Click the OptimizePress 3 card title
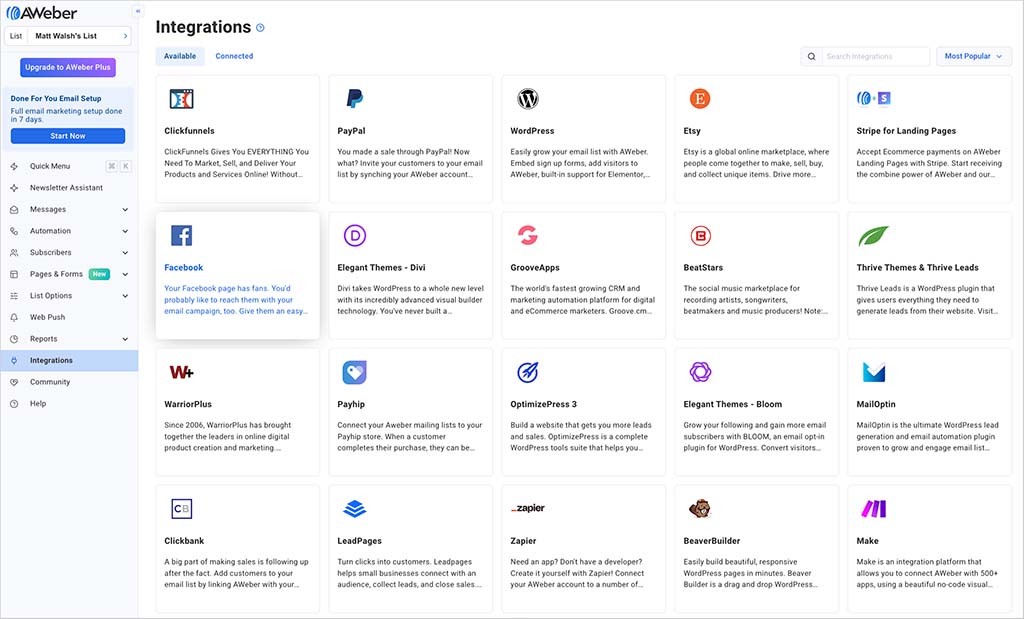This screenshot has width=1024, height=619. click(543, 404)
